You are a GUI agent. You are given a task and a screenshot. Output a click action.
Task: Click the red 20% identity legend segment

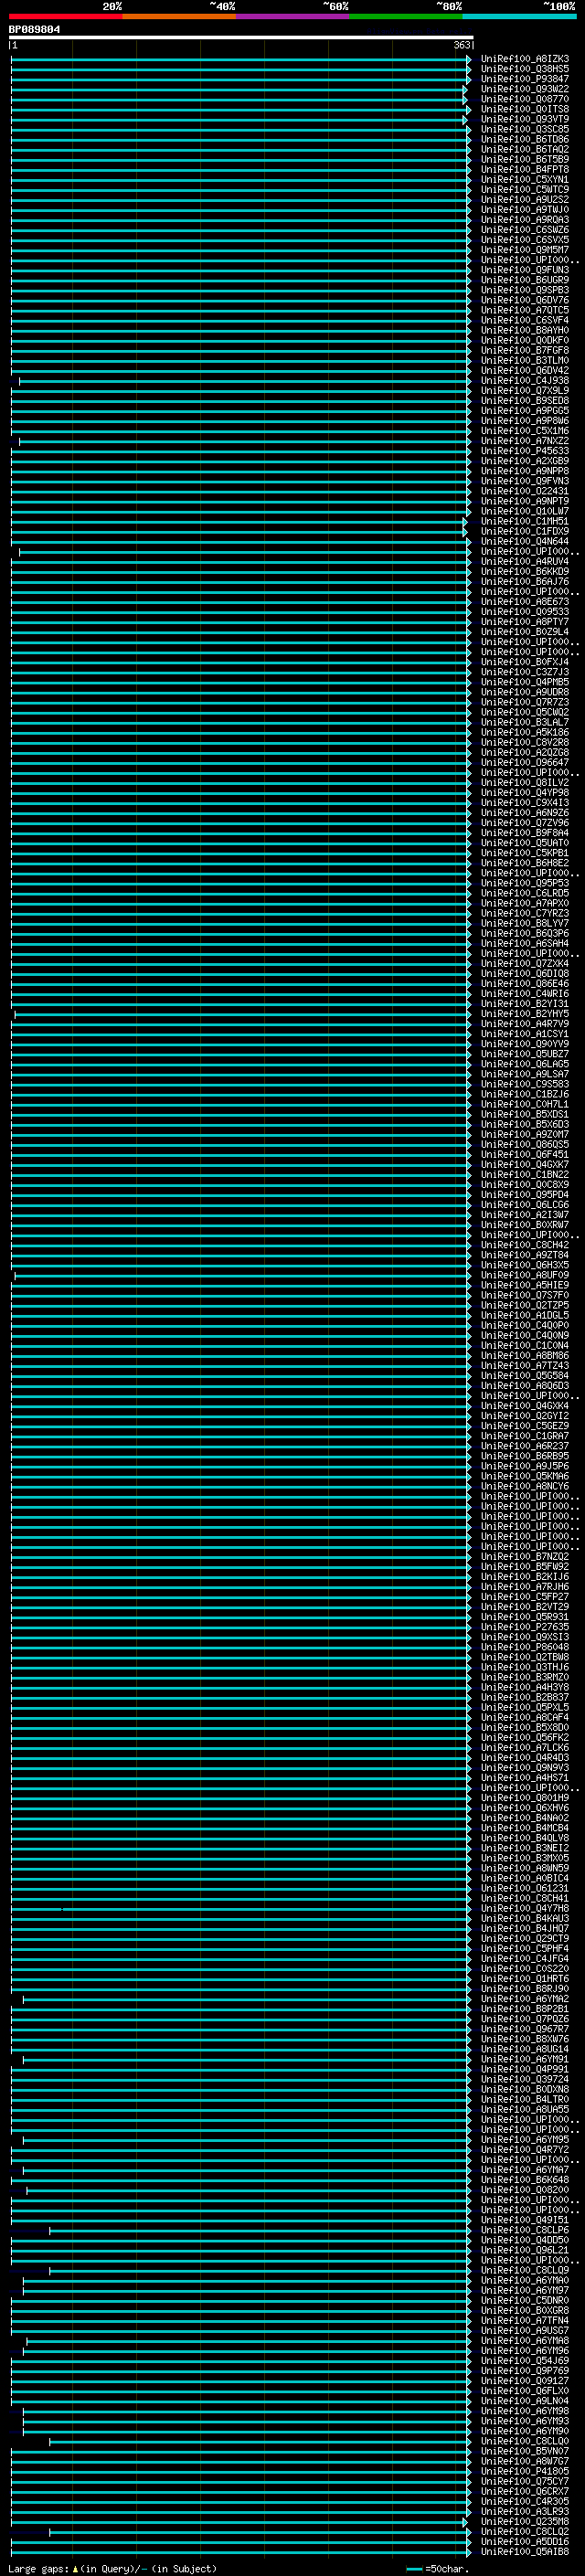click(65, 16)
